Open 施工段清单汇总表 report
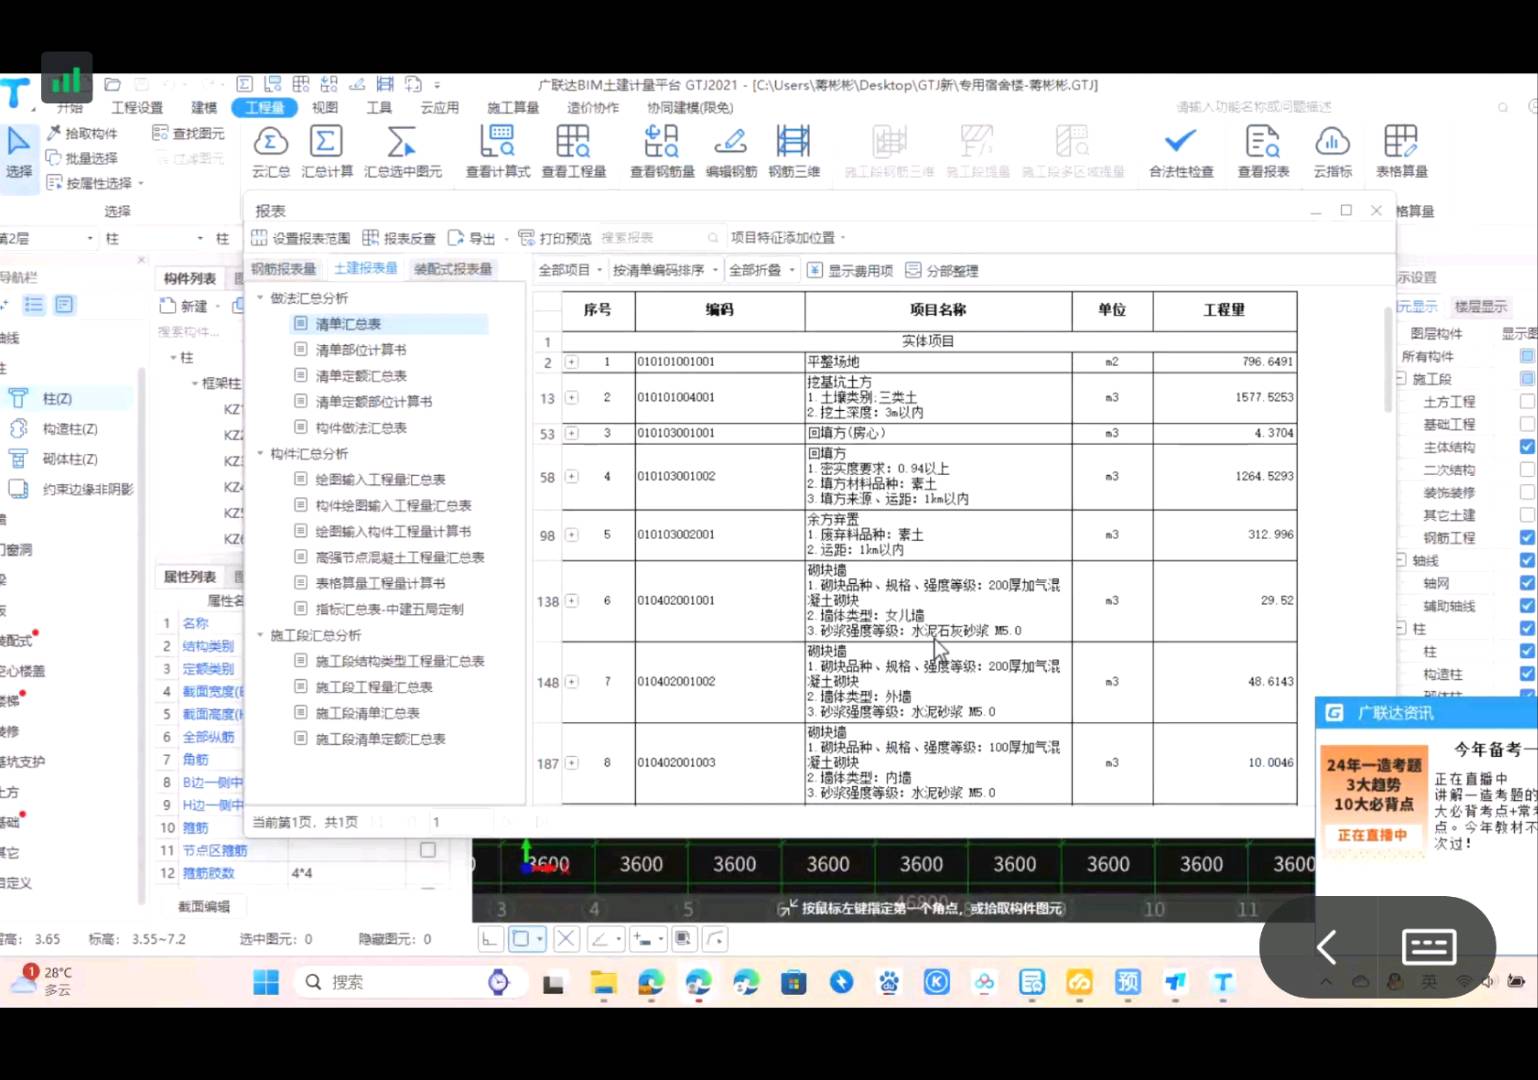This screenshot has height=1080, width=1538. 367,713
